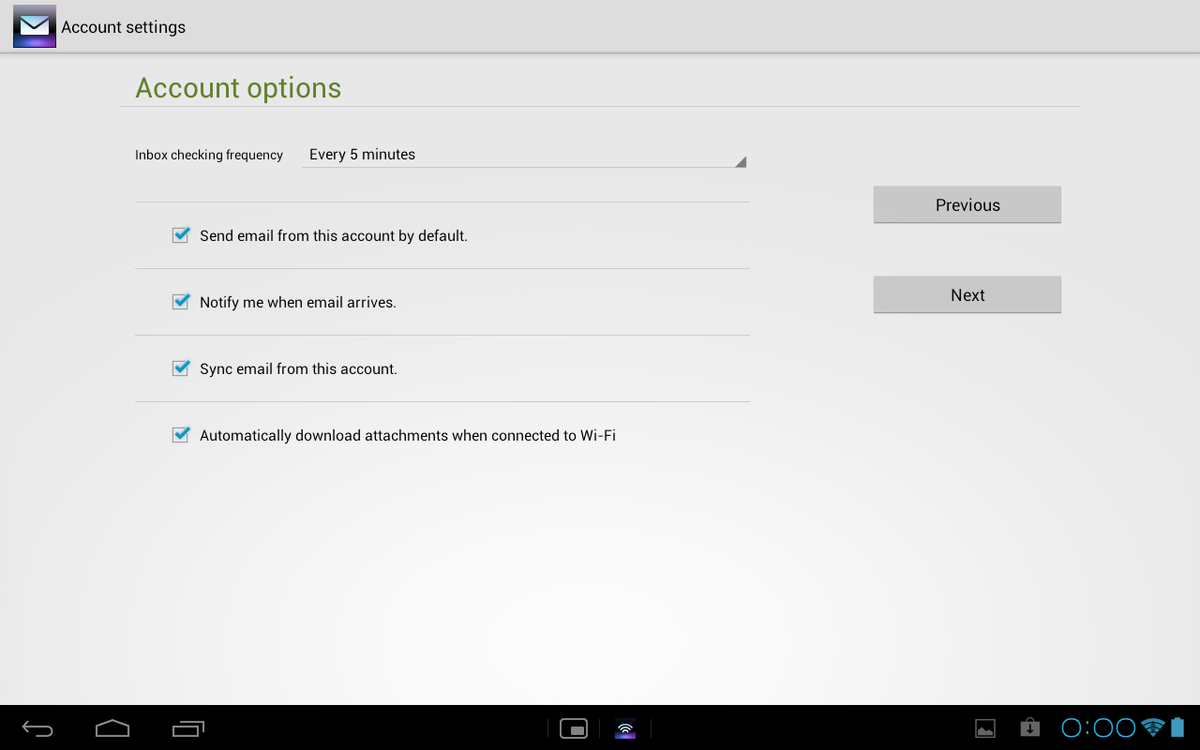
Task: Click the dropdown arrow beside Every 5 minutes
Action: pyautogui.click(x=739, y=162)
